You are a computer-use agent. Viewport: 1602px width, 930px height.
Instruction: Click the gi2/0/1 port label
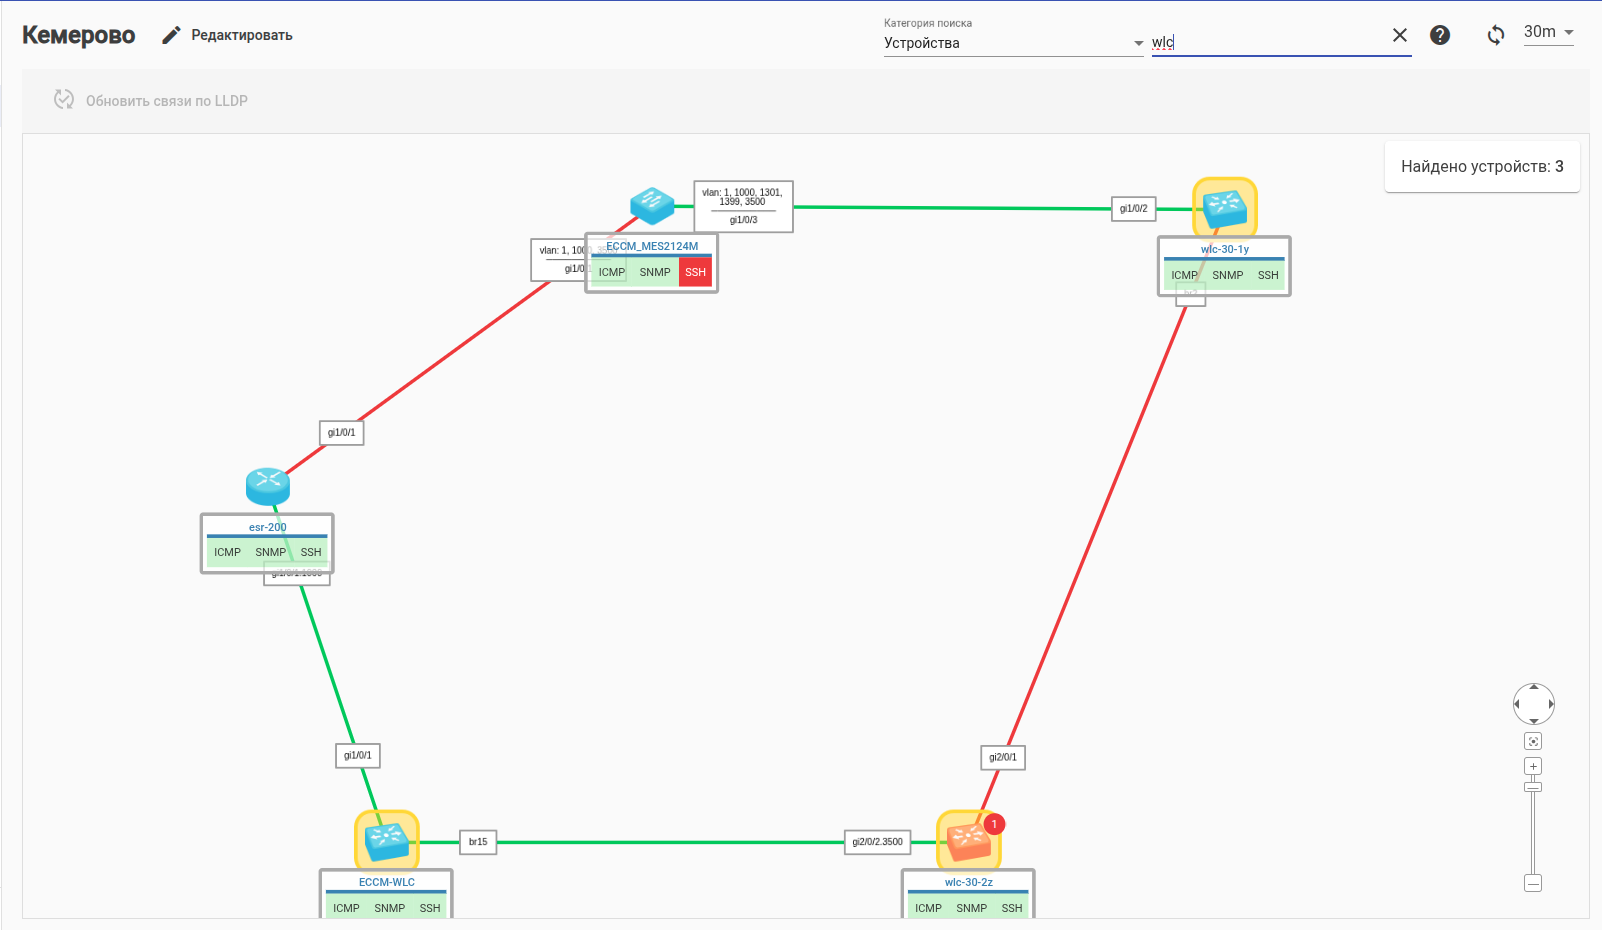pyautogui.click(x=1003, y=757)
